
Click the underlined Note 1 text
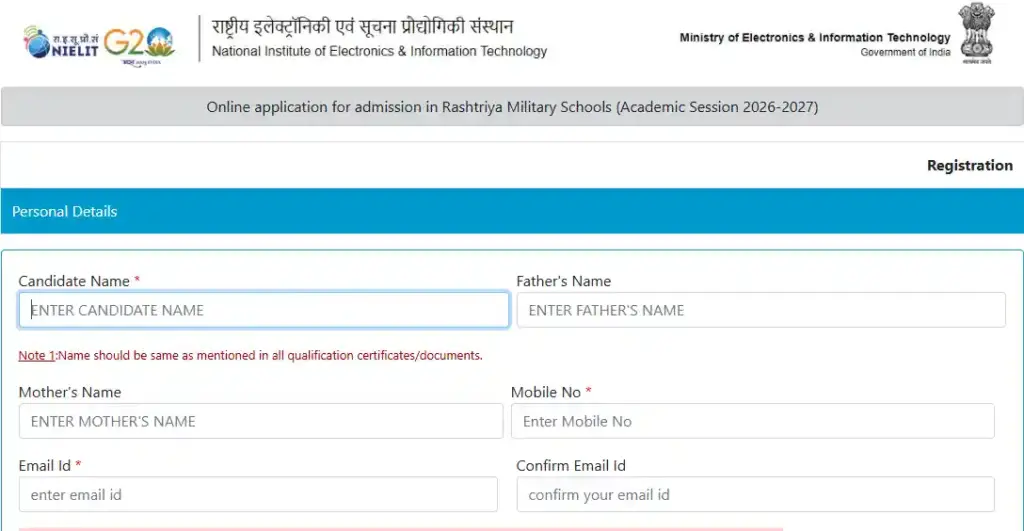[37, 355]
